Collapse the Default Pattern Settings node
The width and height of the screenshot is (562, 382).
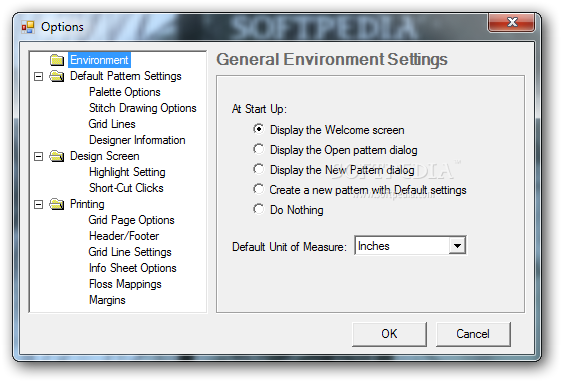(38, 76)
